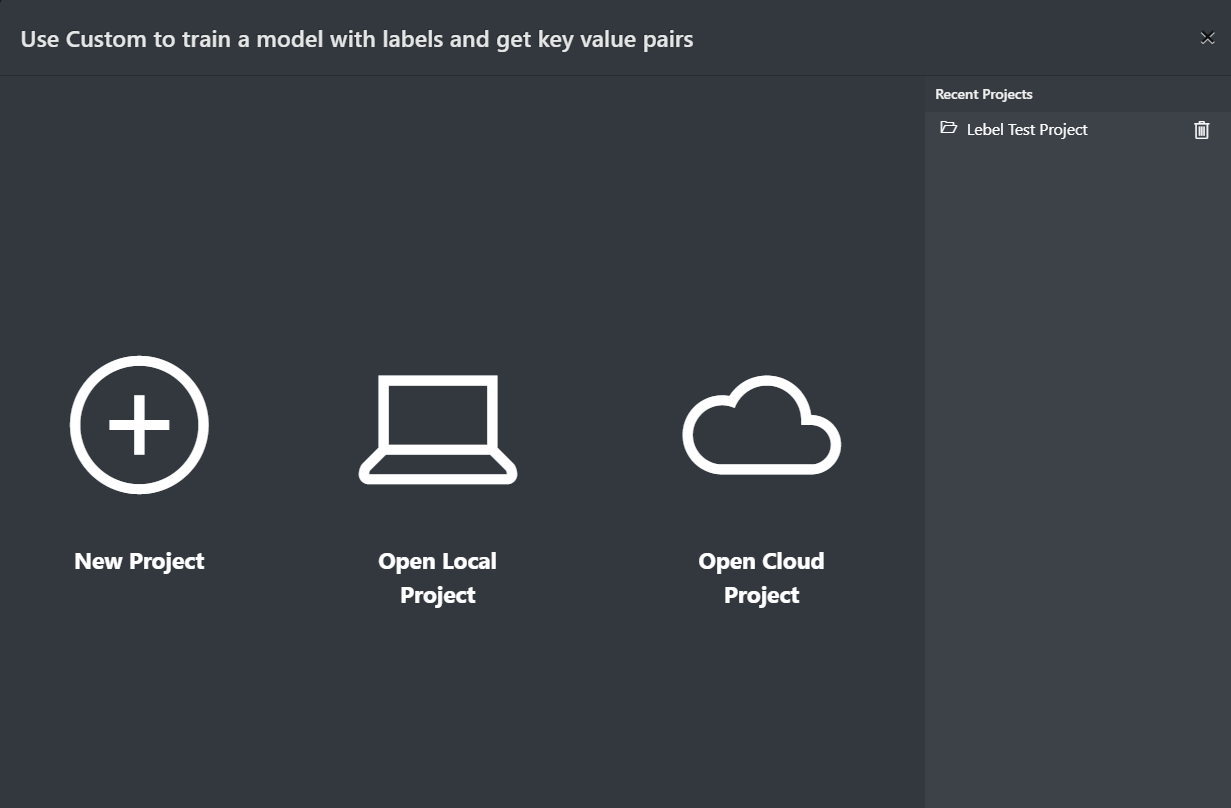Viewport: 1231px width, 808px height.
Task: Click the laptop icon for local projects
Action: point(437,428)
